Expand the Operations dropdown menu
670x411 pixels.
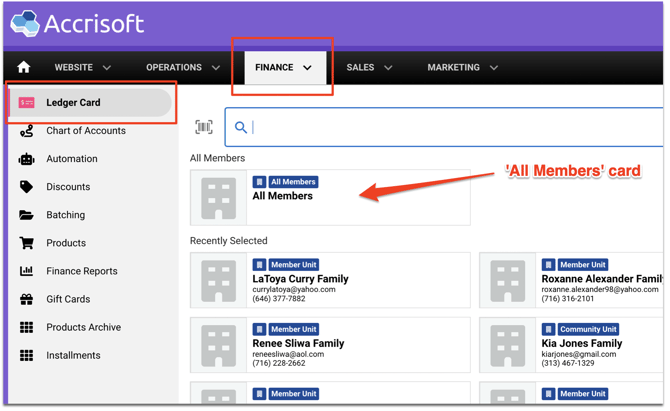pyautogui.click(x=183, y=68)
